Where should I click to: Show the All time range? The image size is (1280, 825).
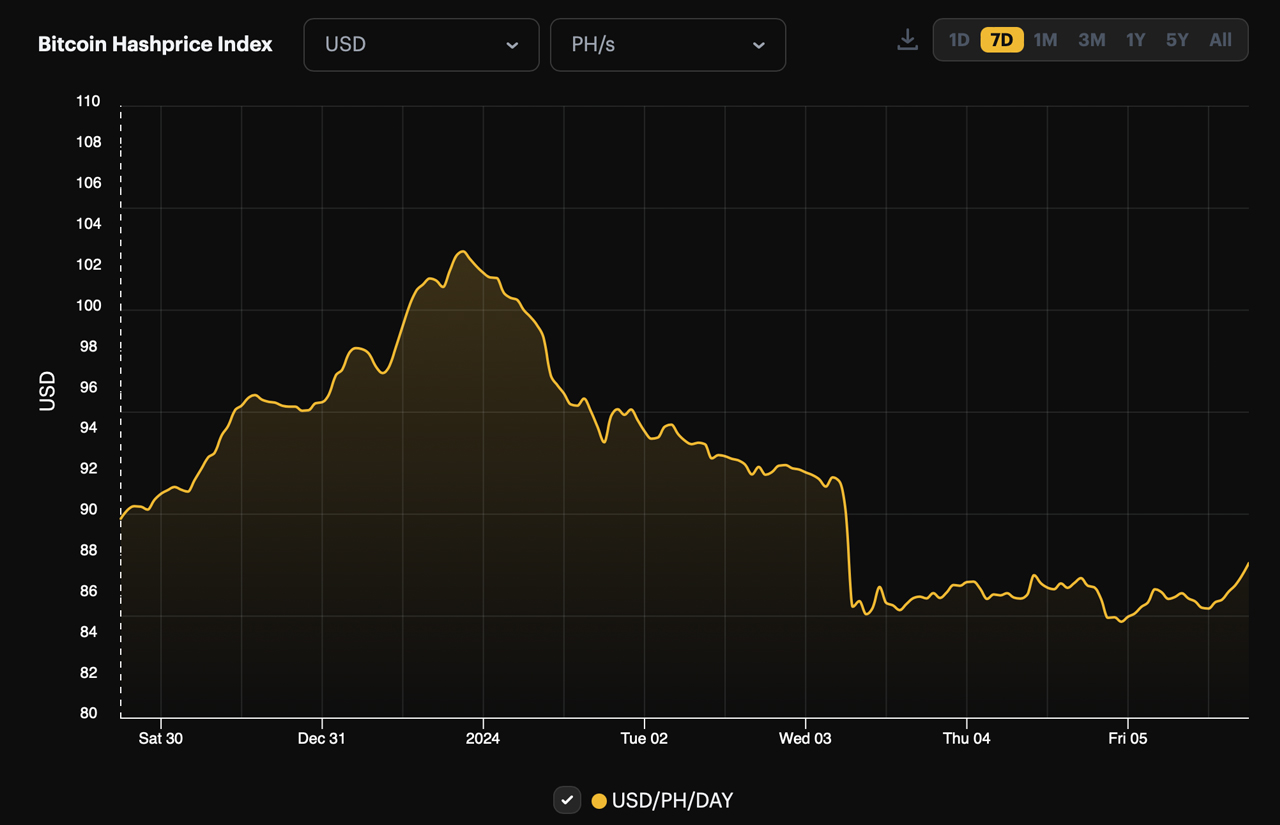(1220, 39)
